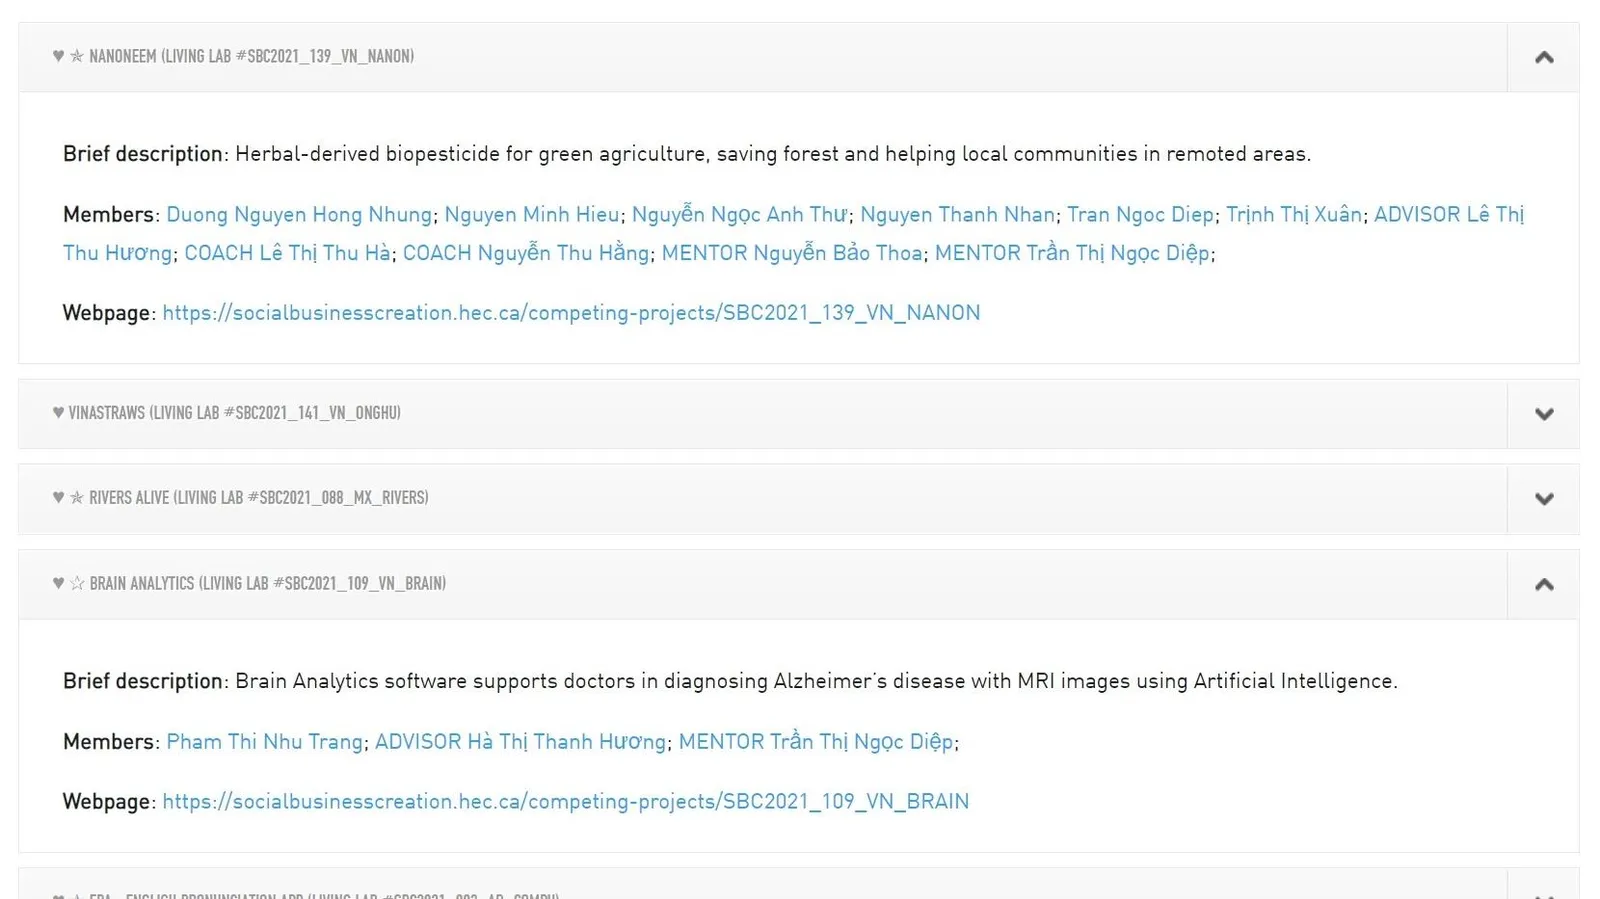Expand the Rivers Alive accordion chevron

[1543, 499]
